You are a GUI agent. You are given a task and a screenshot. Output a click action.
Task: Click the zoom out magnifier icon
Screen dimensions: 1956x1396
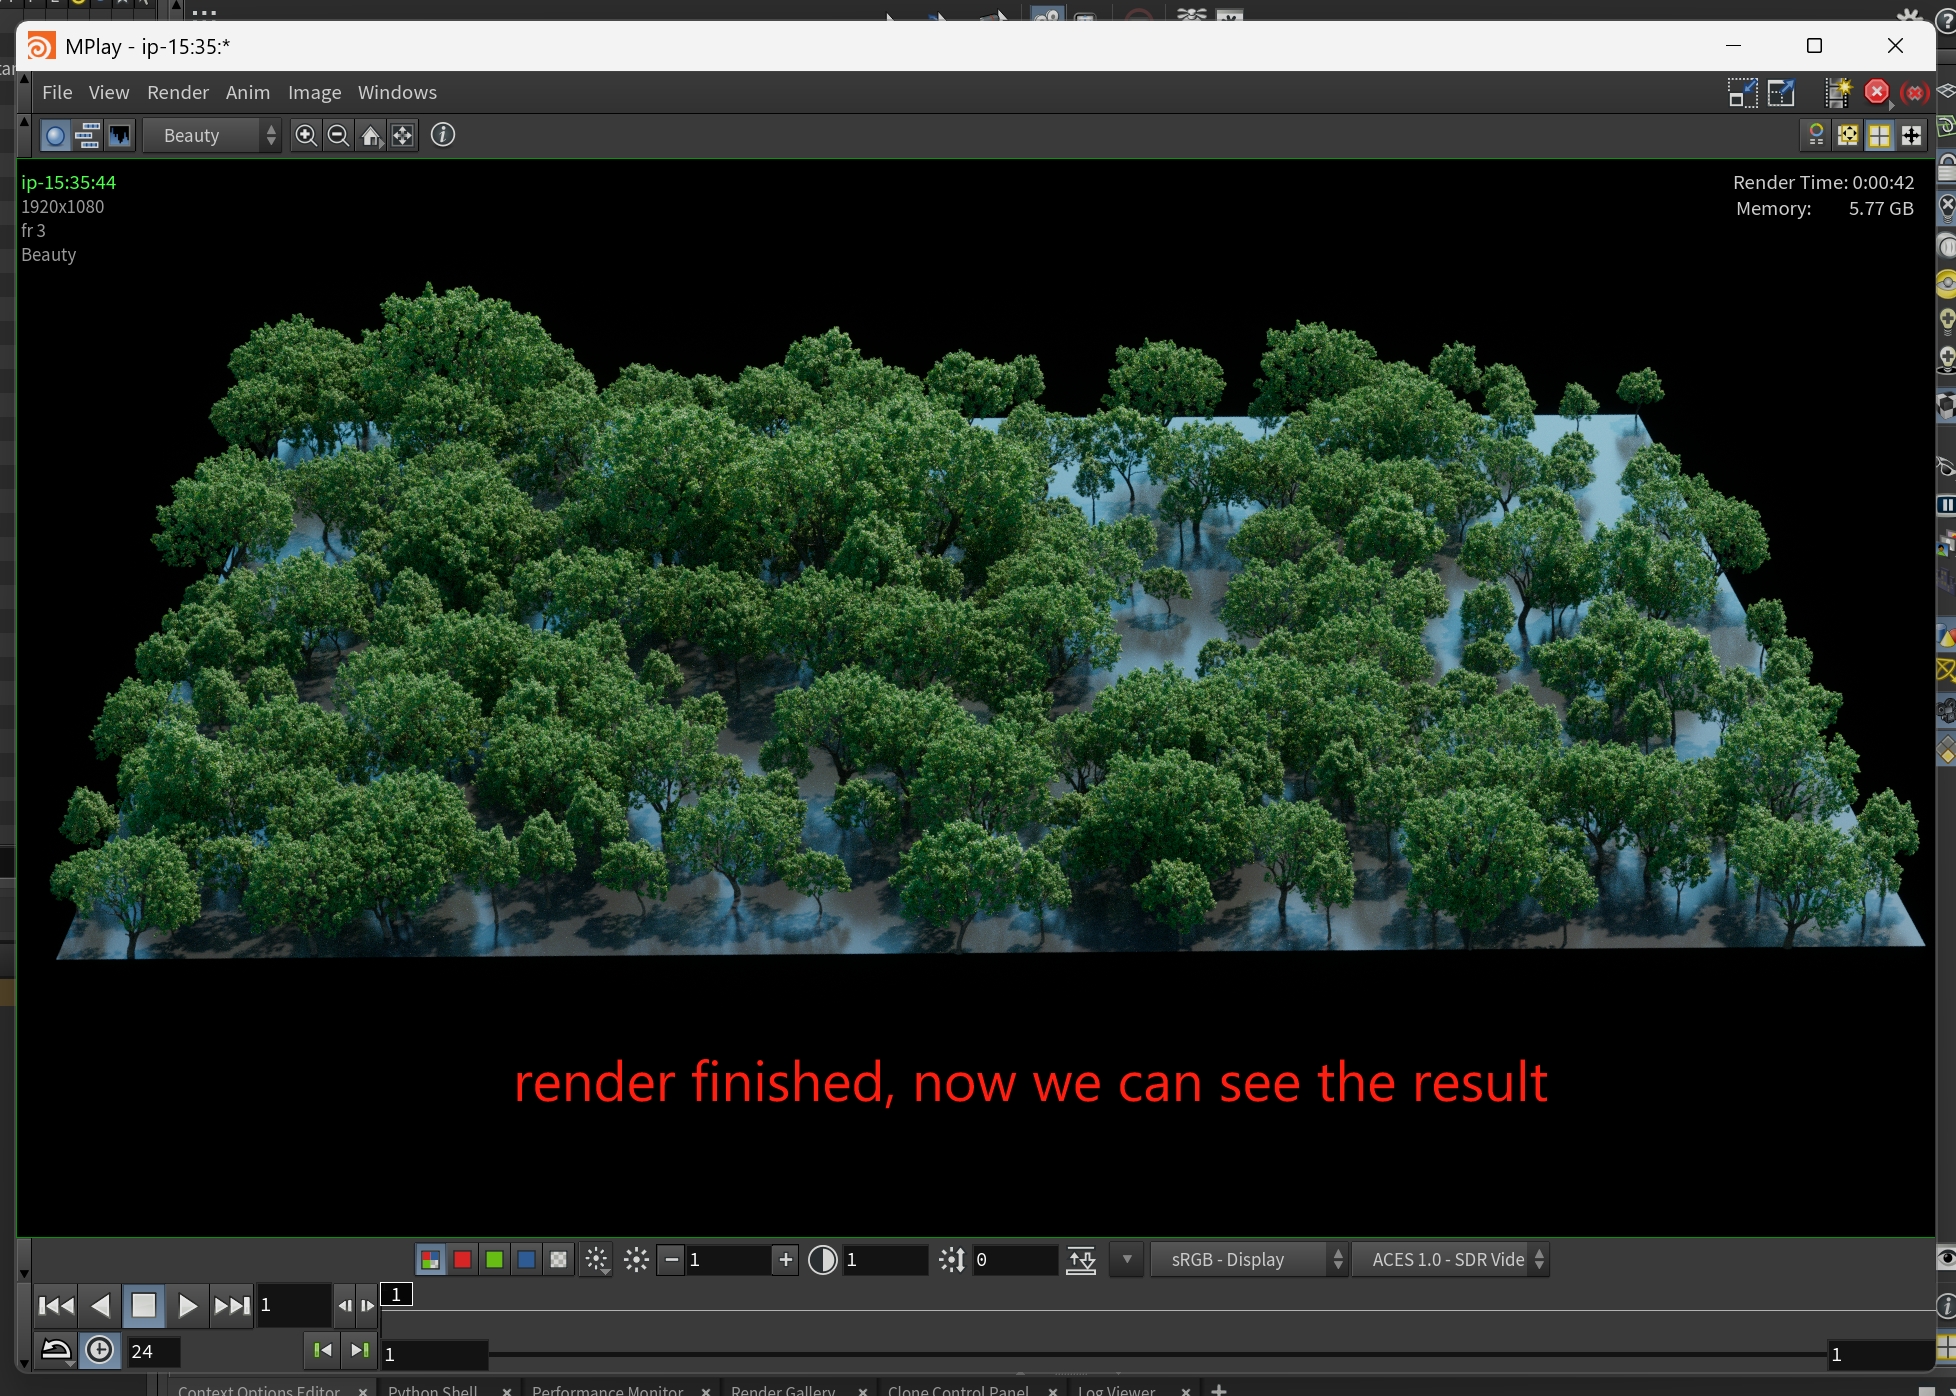pos(338,135)
